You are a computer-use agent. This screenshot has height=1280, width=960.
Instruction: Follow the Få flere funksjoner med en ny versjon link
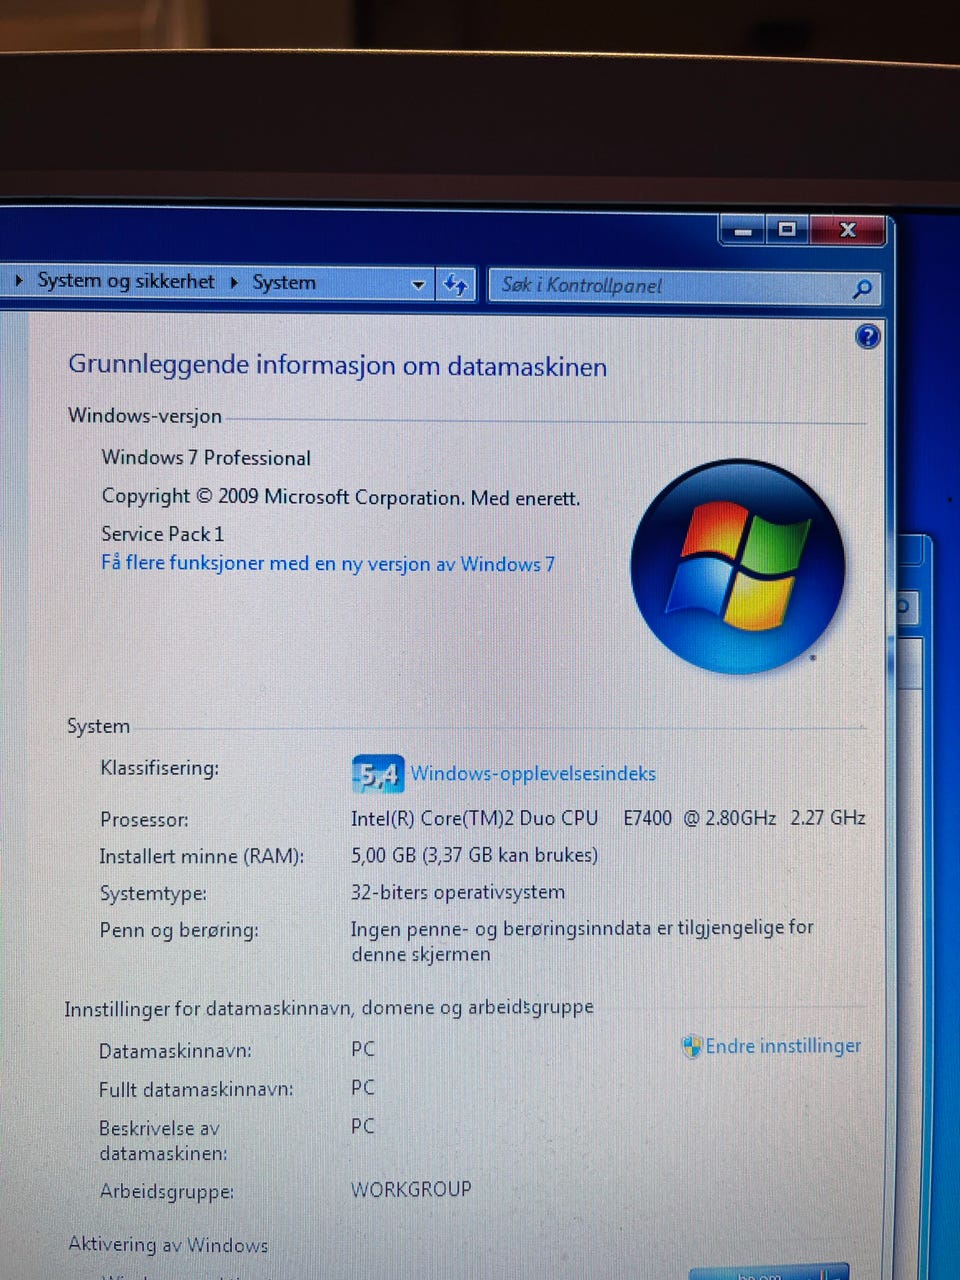coord(328,563)
